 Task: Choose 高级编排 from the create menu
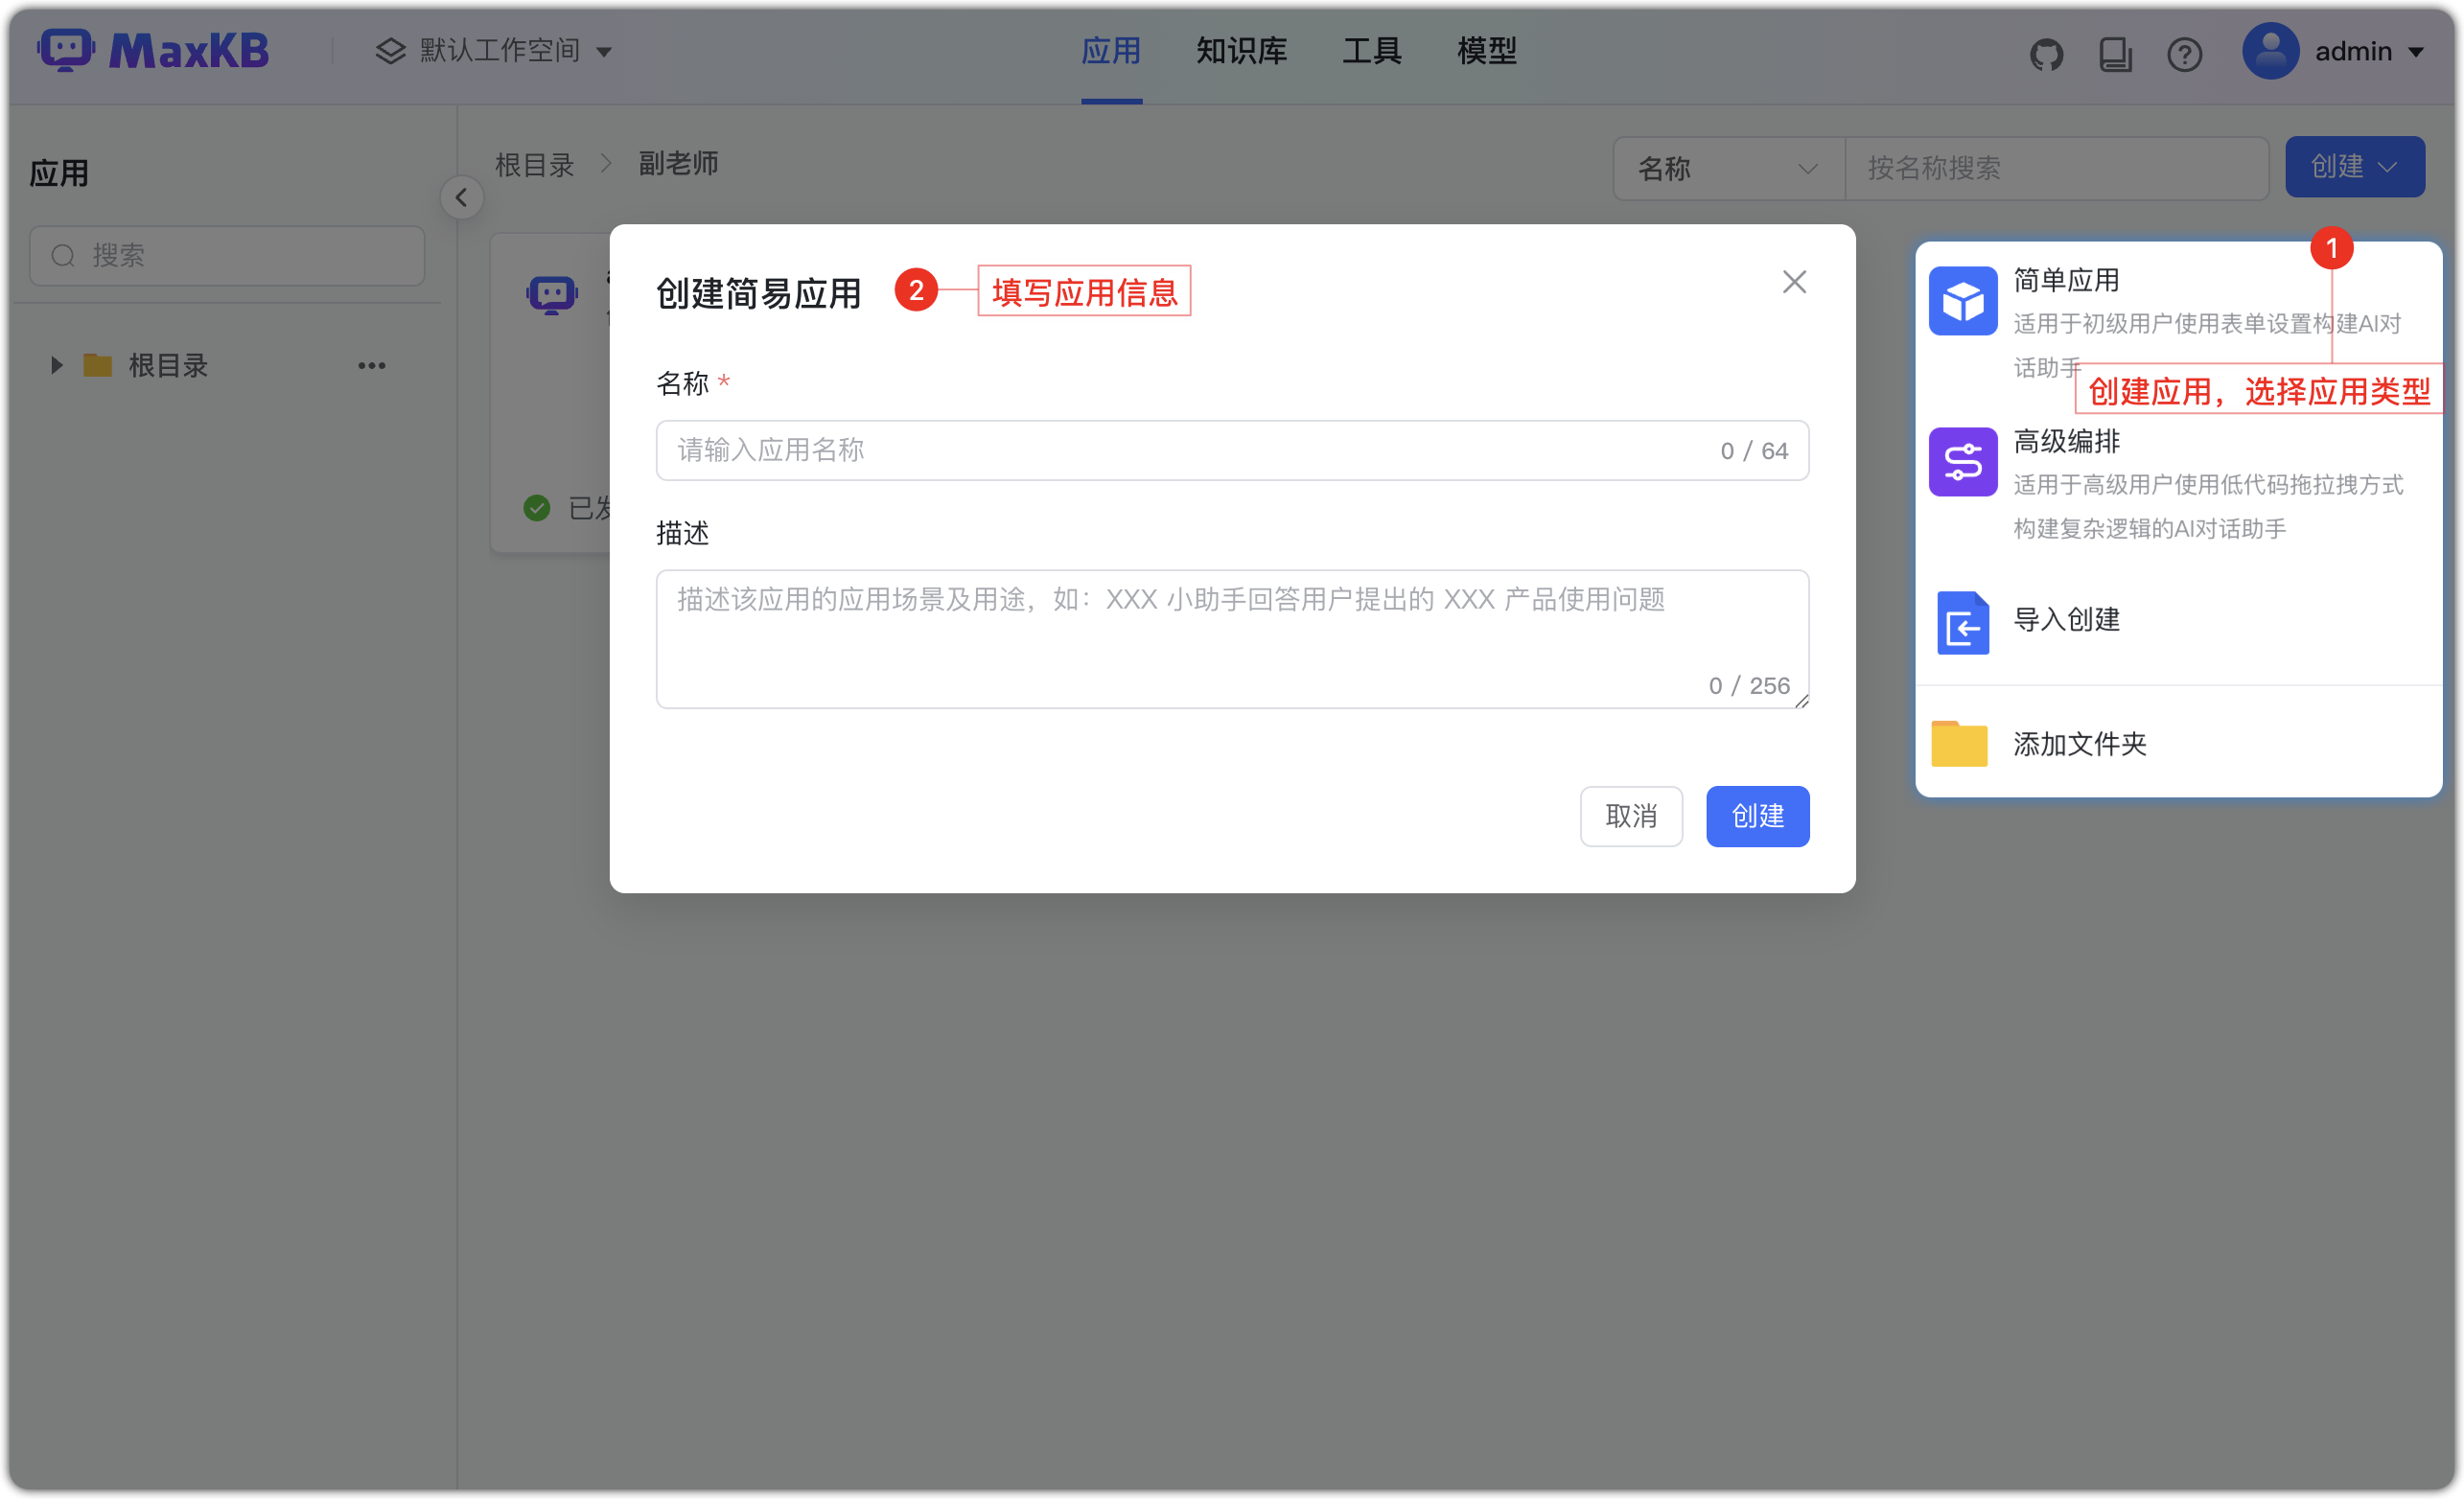tap(2177, 485)
